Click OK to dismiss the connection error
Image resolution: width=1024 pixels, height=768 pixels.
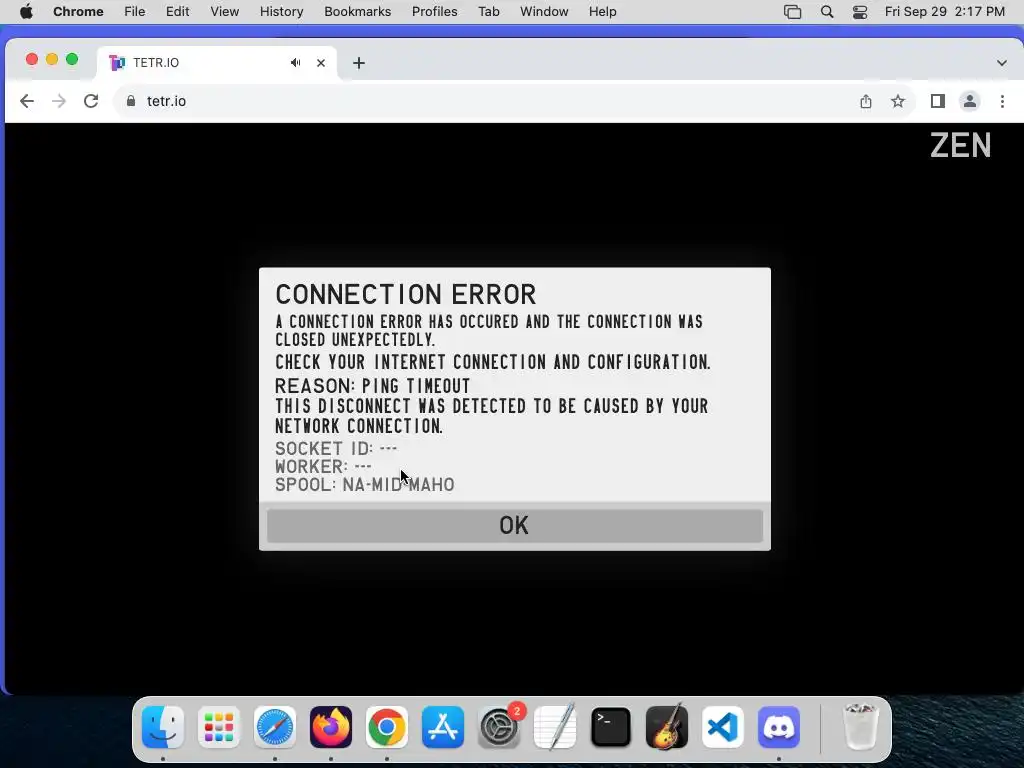515,526
